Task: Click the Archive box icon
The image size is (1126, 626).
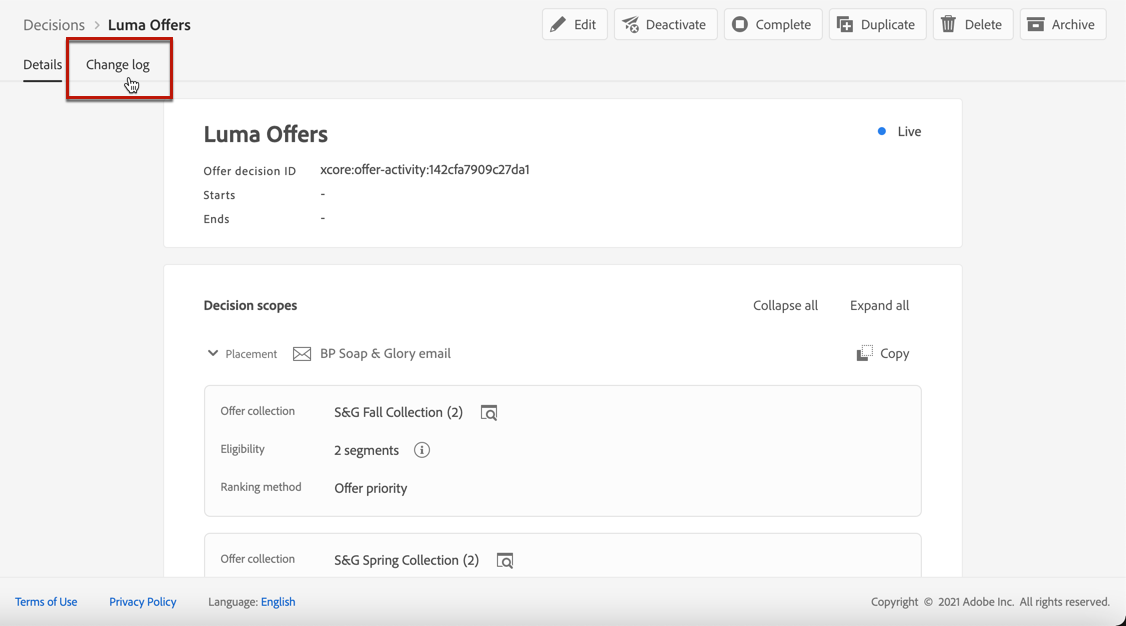Action: pos(1036,25)
